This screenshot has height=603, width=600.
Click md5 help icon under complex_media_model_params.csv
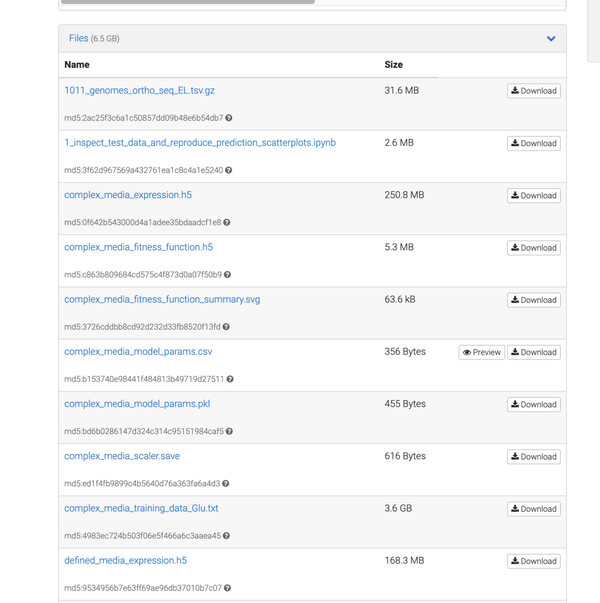coord(230,379)
